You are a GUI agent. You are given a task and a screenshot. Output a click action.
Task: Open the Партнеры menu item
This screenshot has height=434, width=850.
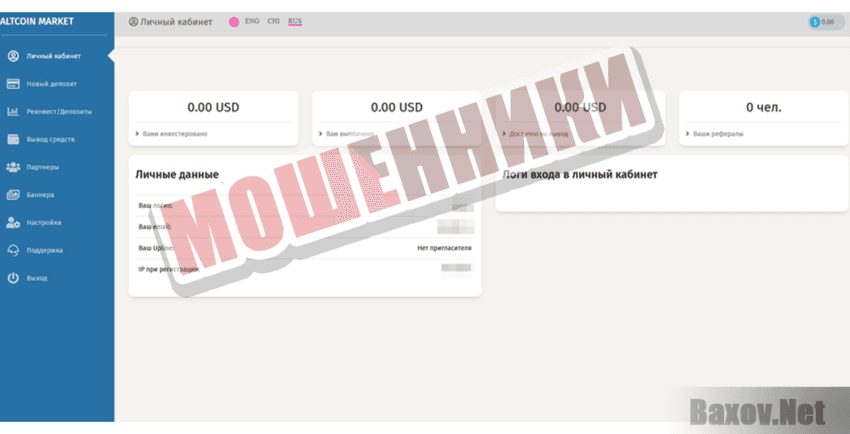(x=43, y=167)
